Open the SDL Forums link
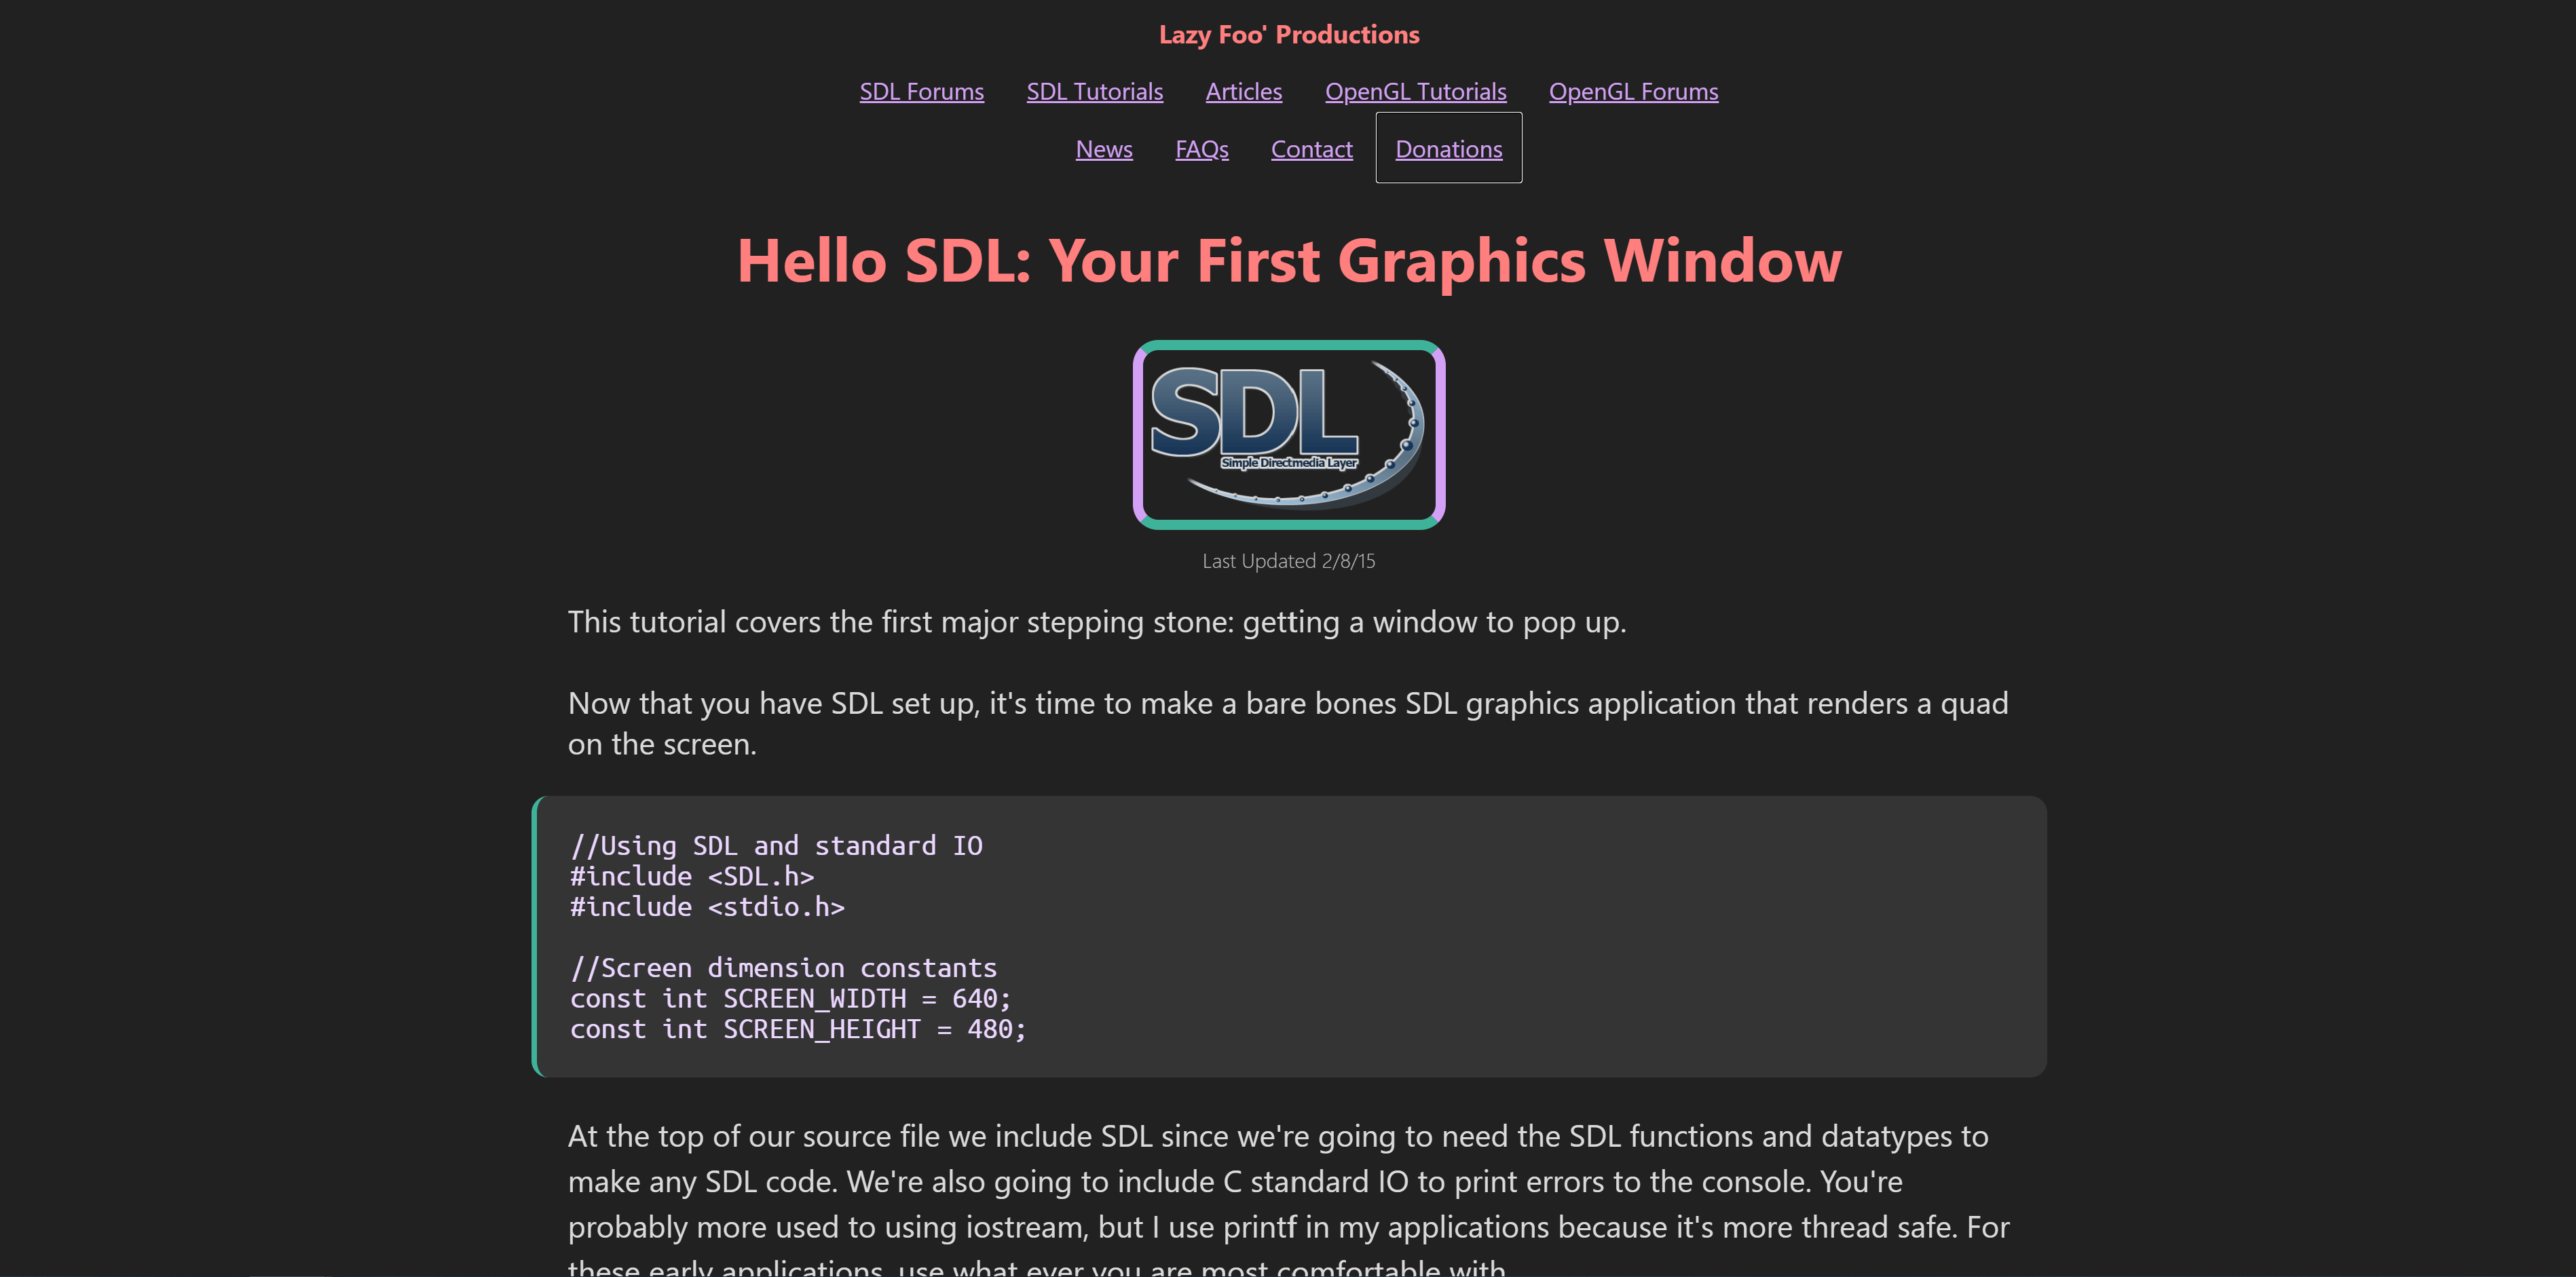The width and height of the screenshot is (2576, 1277). pos(921,92)
